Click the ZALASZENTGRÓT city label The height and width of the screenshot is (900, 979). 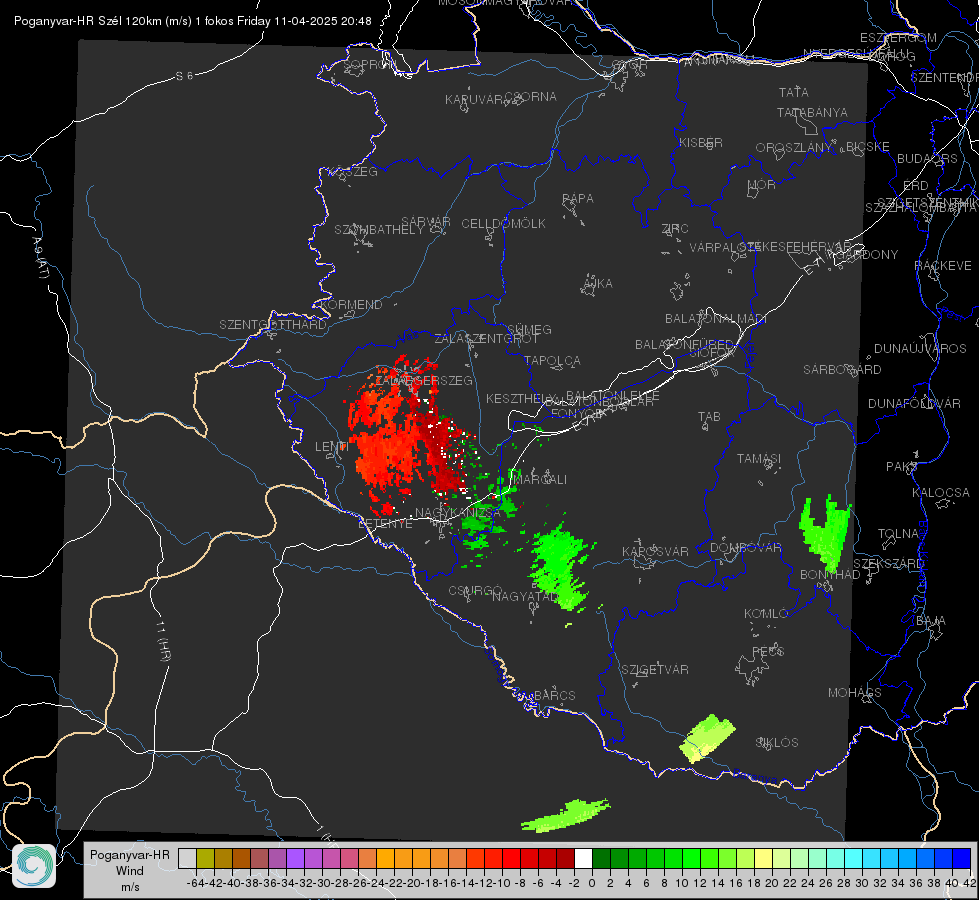click(x=486, y=339)
